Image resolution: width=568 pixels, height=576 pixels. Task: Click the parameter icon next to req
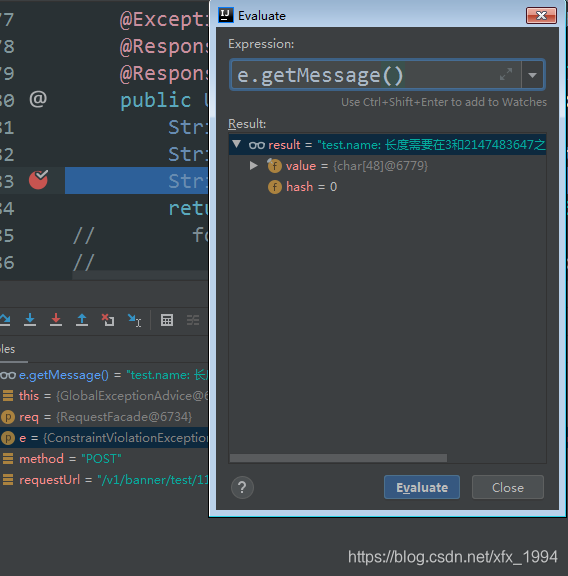pyautogui.click(x=8, y=417)
